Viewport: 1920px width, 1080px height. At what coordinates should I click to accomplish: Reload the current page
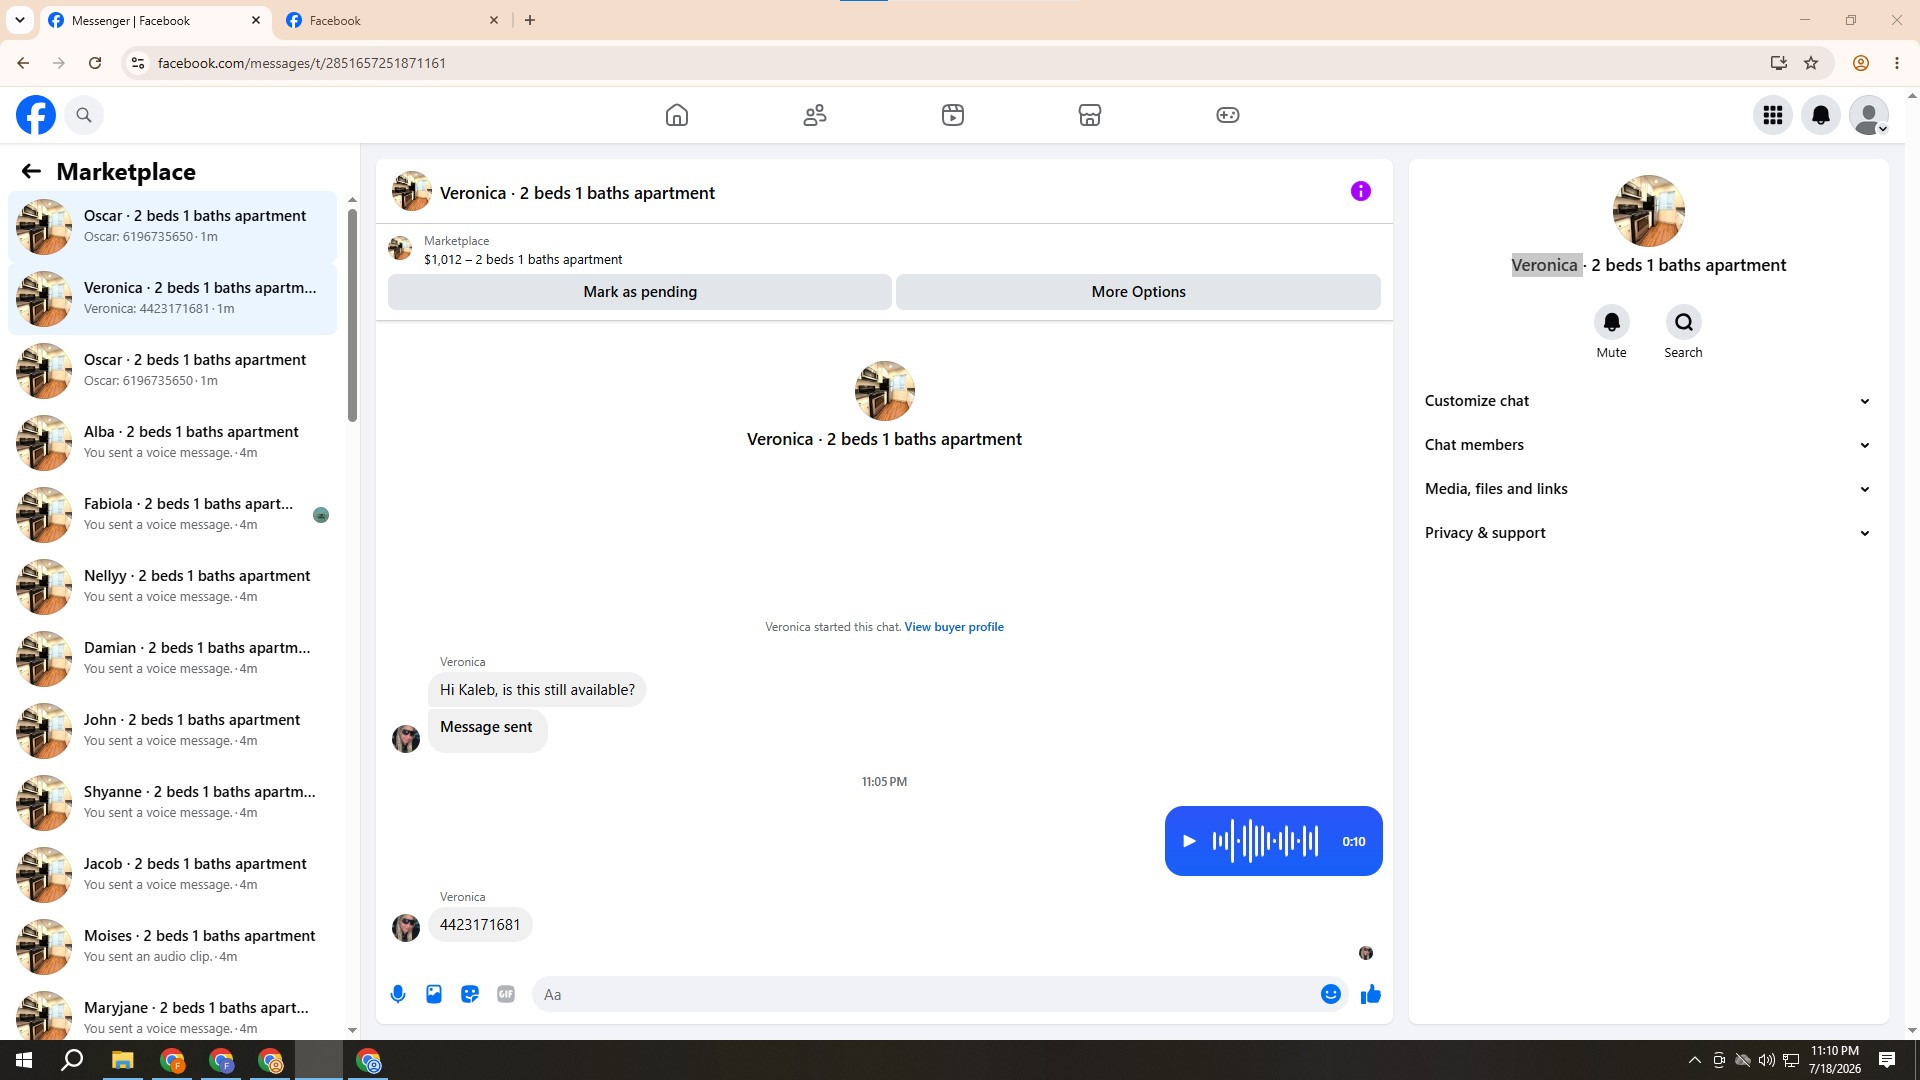(x=95, y=63)
